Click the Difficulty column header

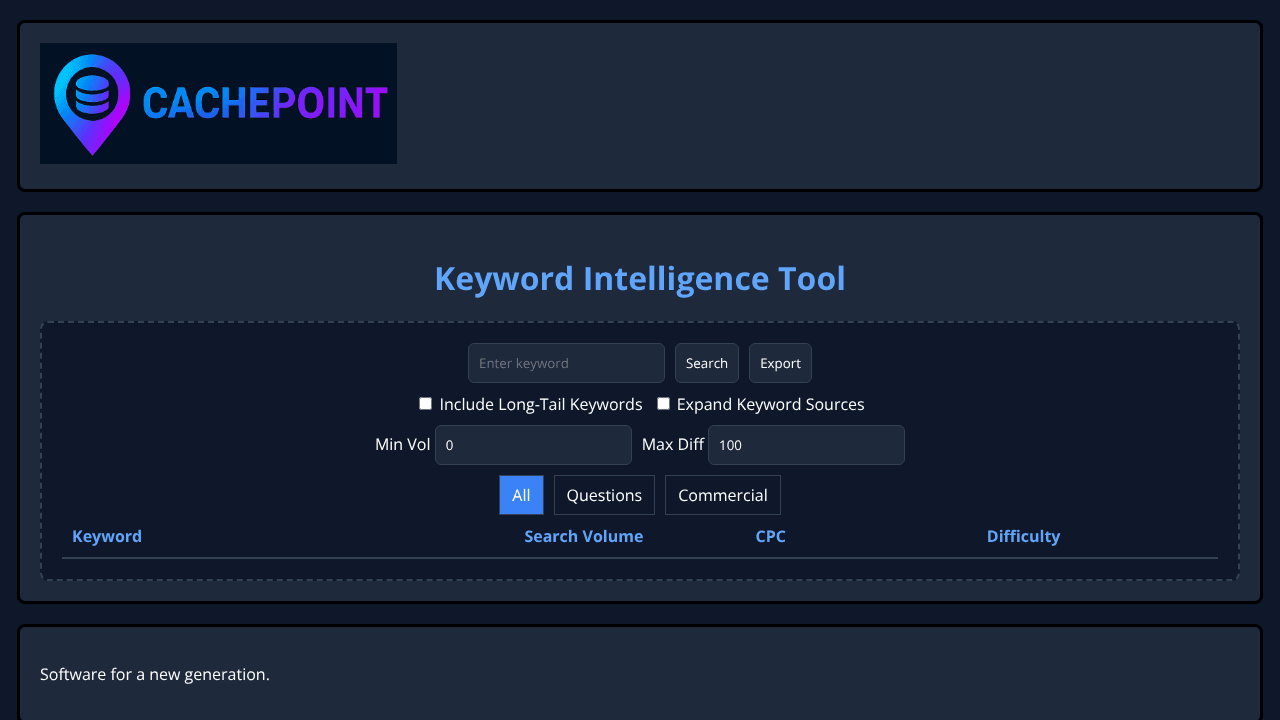pyautogui.click(x=1023, y=536)
